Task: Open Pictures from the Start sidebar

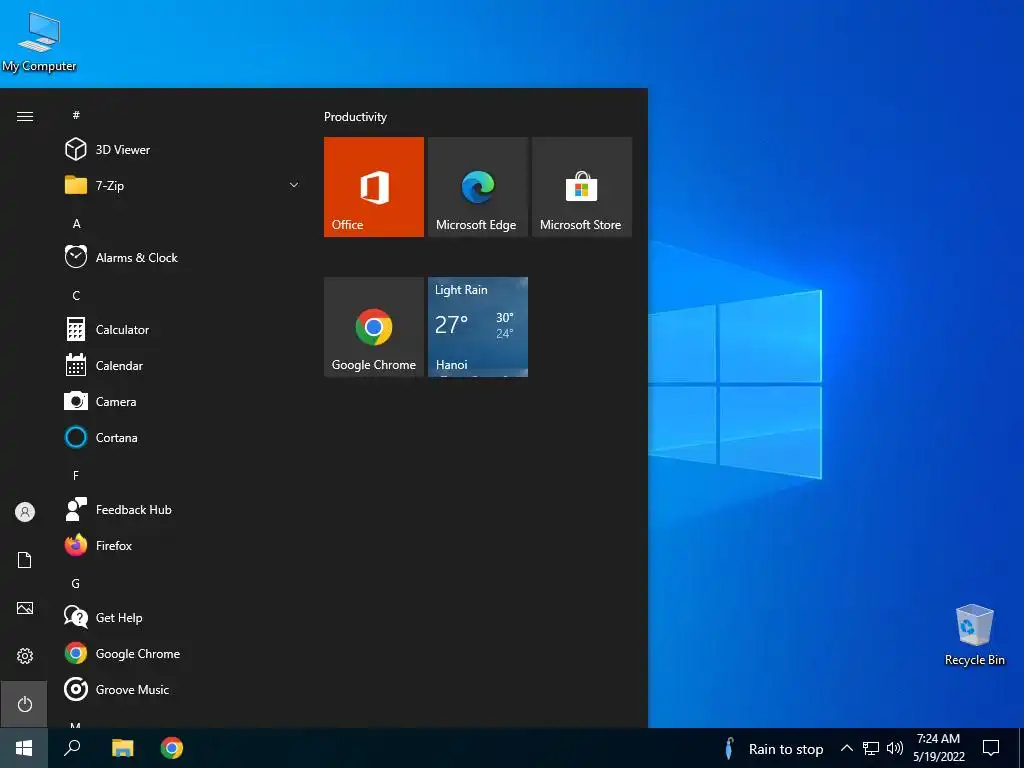Action: click(25, 608)
